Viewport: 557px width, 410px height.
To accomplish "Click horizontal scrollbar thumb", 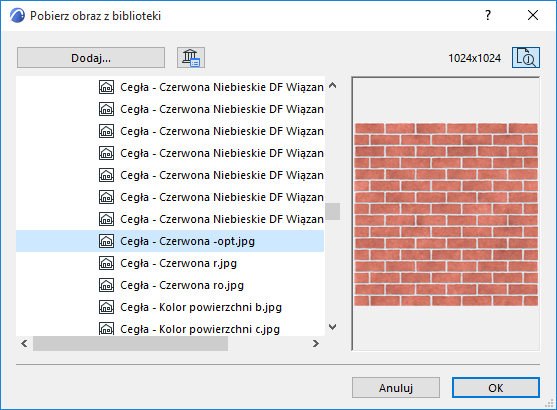I will 130,344.
